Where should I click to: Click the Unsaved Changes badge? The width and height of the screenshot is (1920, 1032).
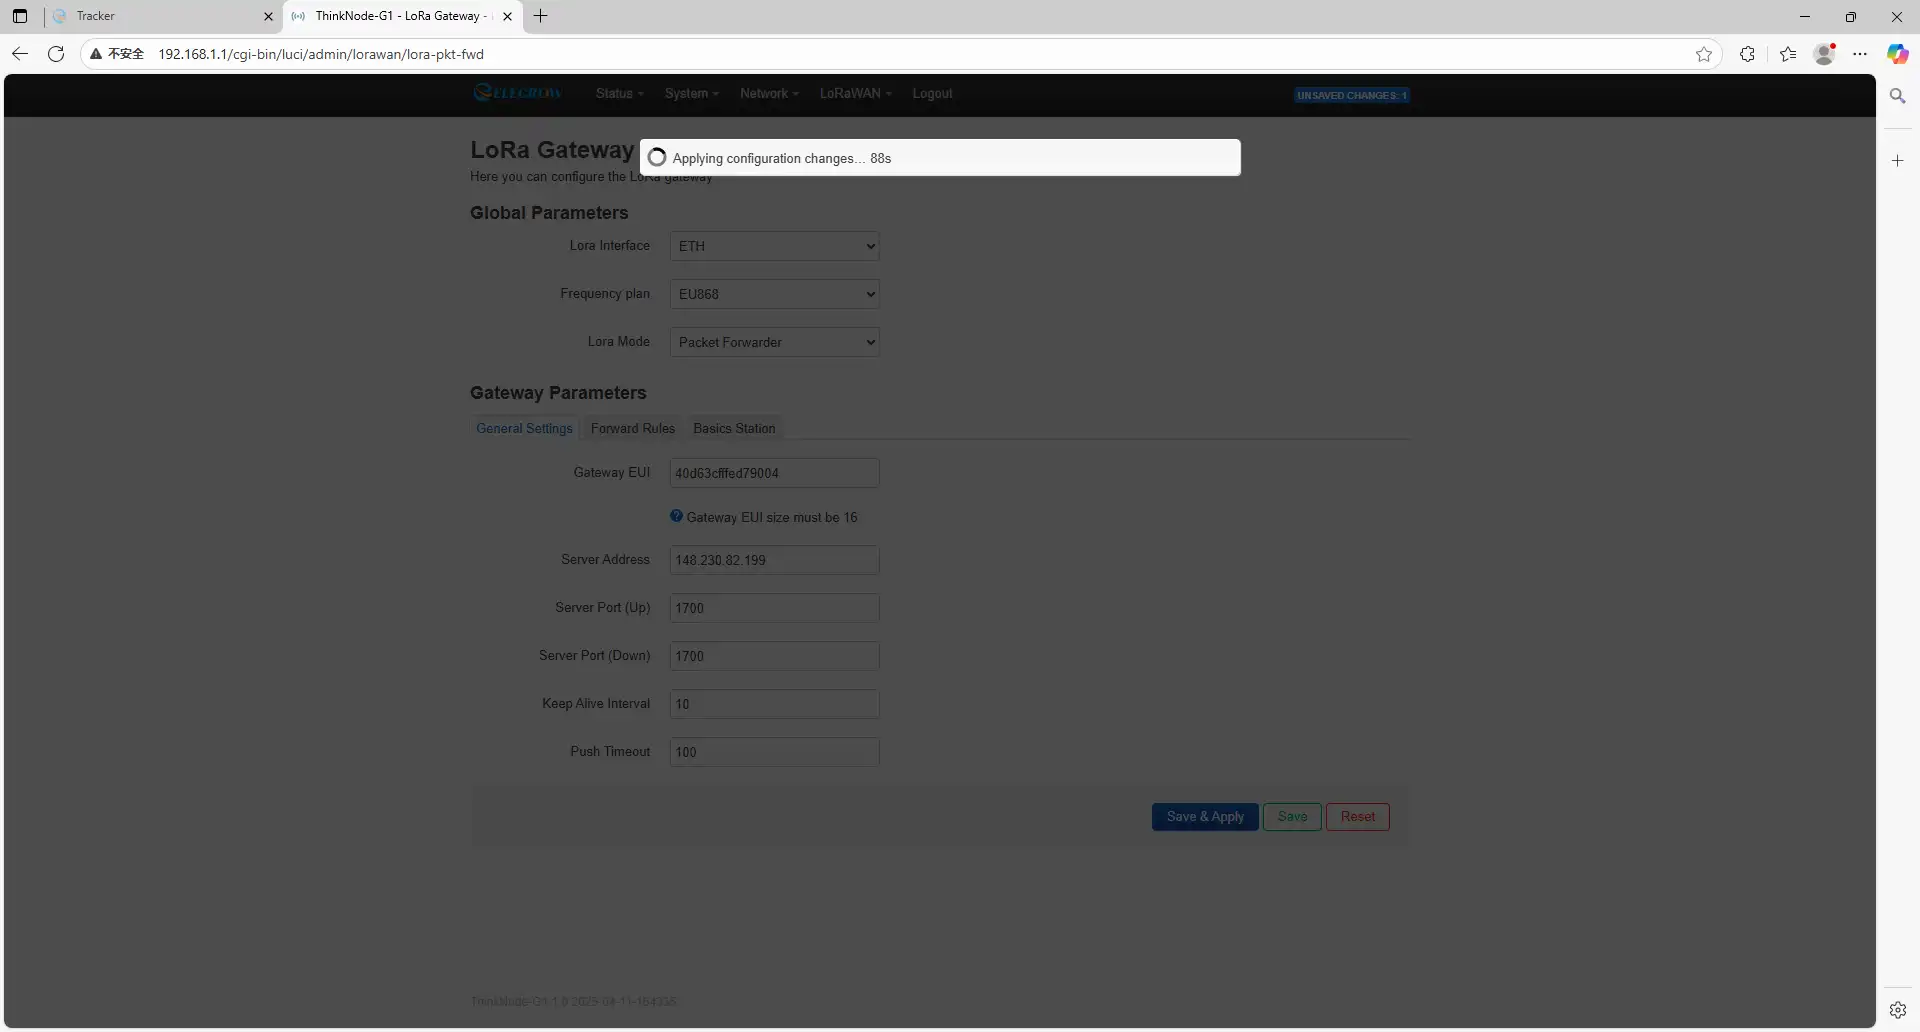(1352, 95)
